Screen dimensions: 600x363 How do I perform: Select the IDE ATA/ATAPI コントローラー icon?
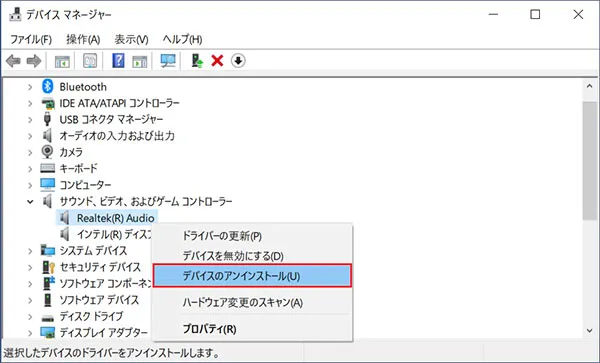pos(48,103)
